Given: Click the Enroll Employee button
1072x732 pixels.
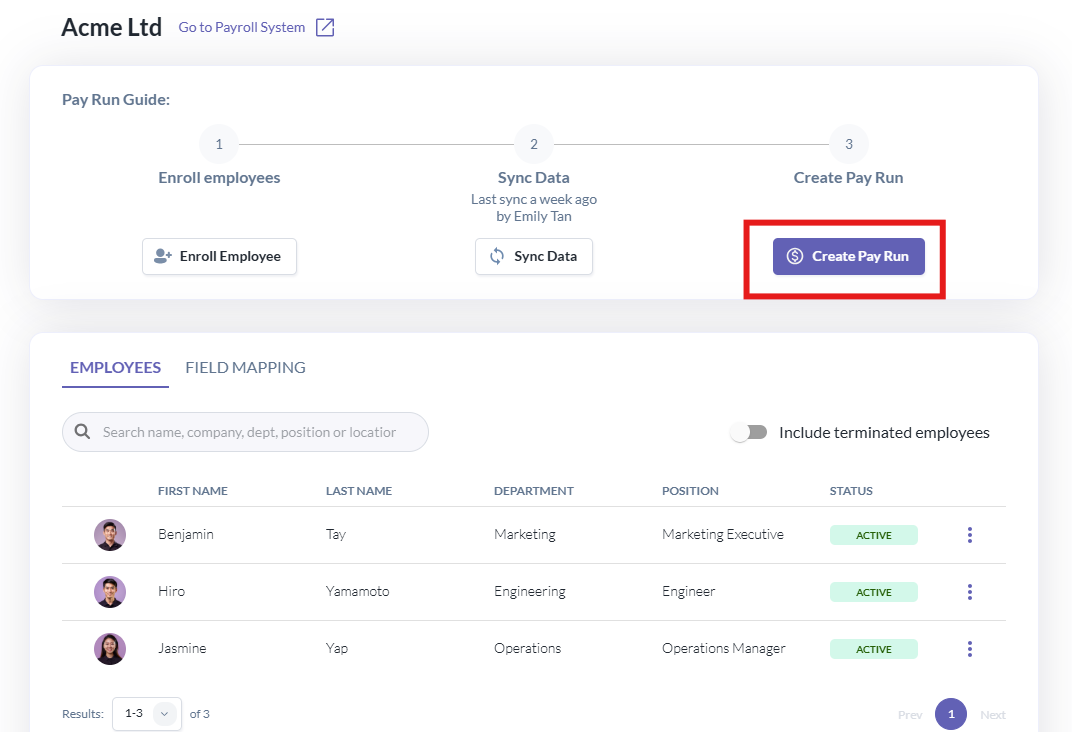Looking at the screenshot, I should pos(219,256).
